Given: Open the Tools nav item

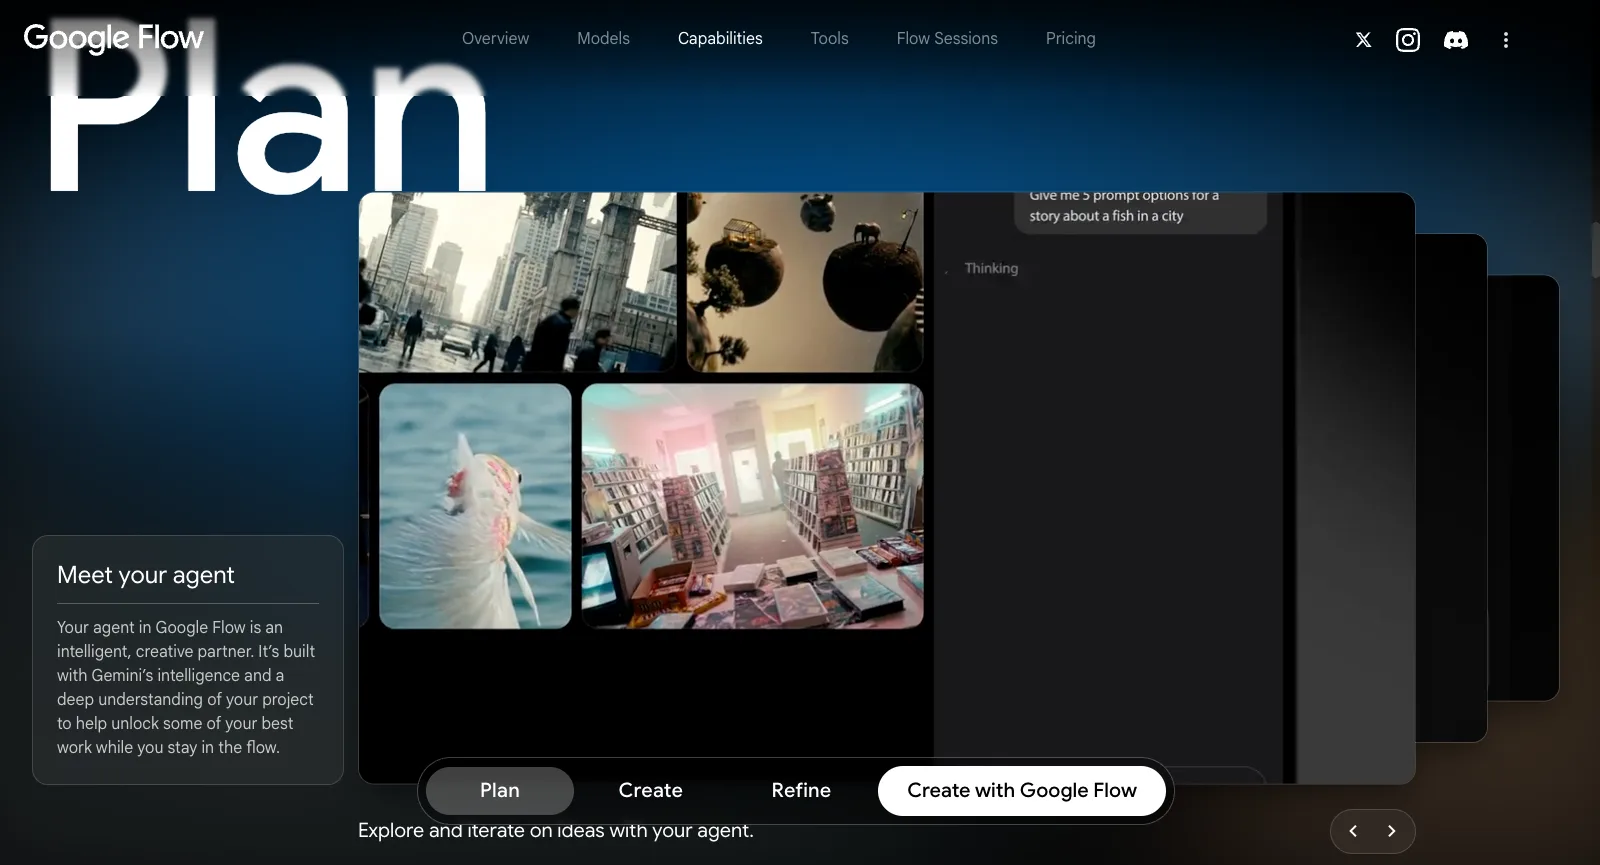Looking at the screenshot, I should pyautogui.click(x=829, y=39).
